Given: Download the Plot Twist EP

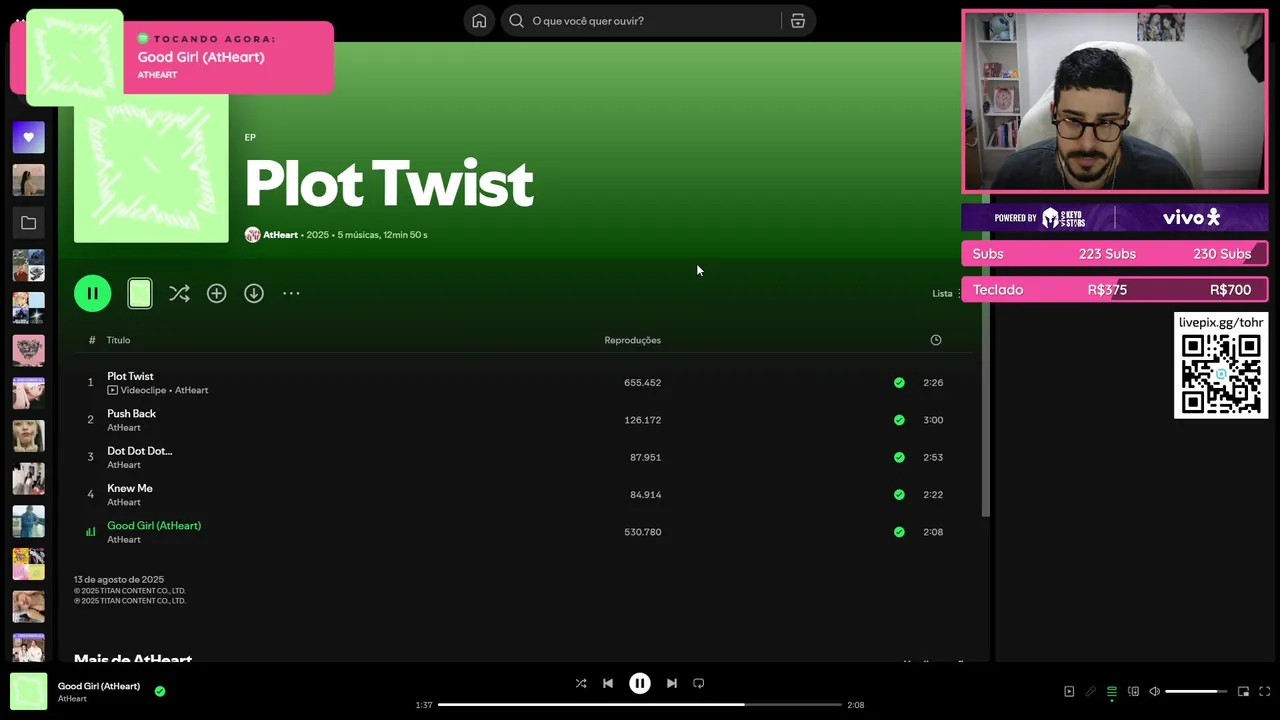Looking at the screenshot, I should pos(254,293).
